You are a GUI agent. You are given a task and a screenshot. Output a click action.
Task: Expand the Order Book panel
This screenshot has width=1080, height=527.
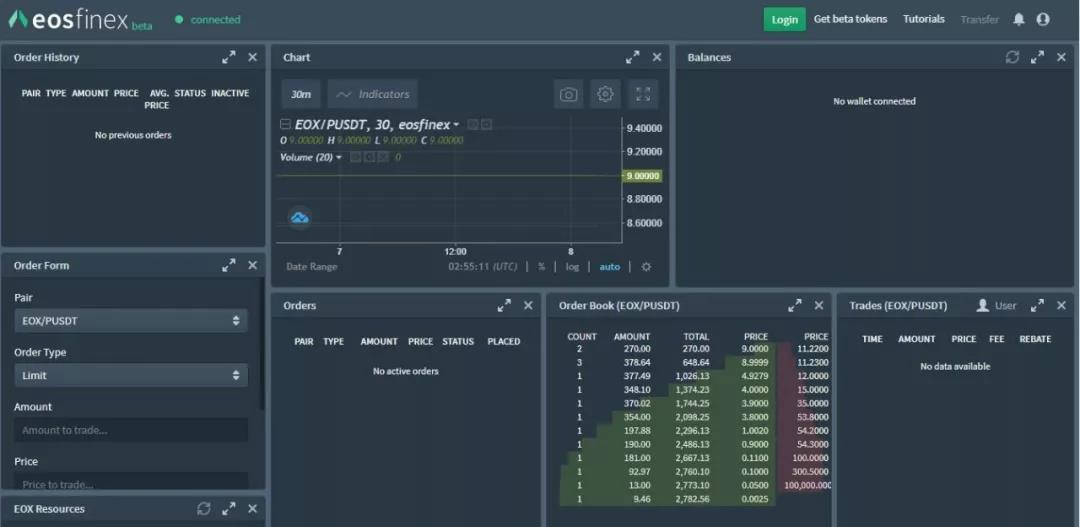795,305
